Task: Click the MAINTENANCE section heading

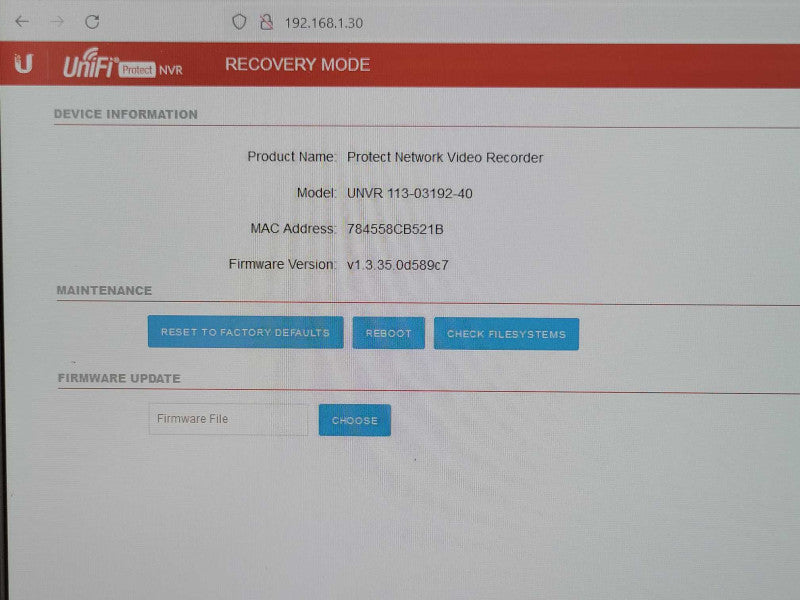Action: click(104, 290)
